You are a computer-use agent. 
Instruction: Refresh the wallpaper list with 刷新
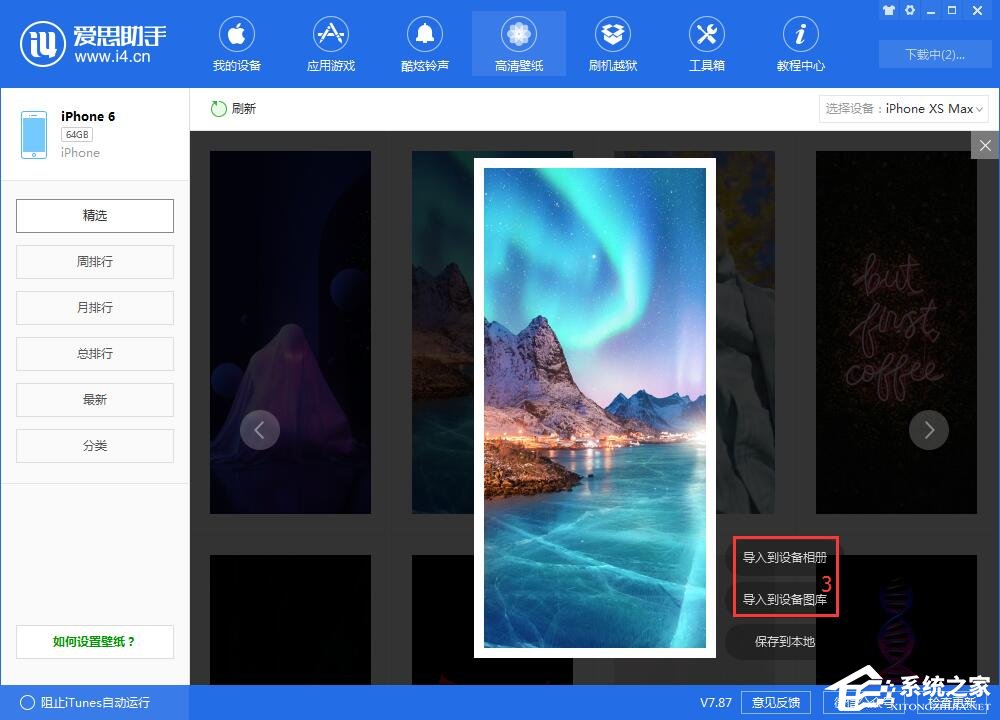click(233, 109)
